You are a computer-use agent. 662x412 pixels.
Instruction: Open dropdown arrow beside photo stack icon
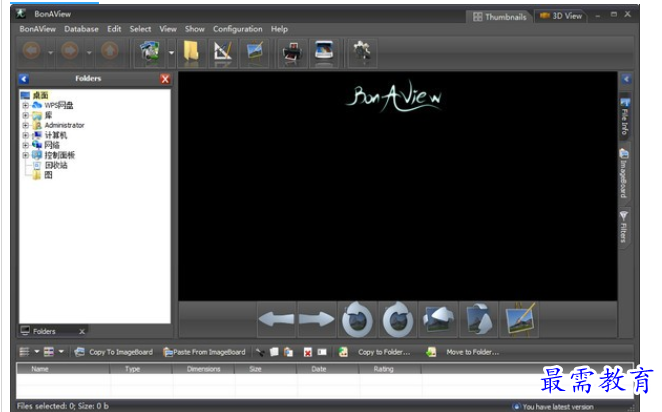(171, 53)
